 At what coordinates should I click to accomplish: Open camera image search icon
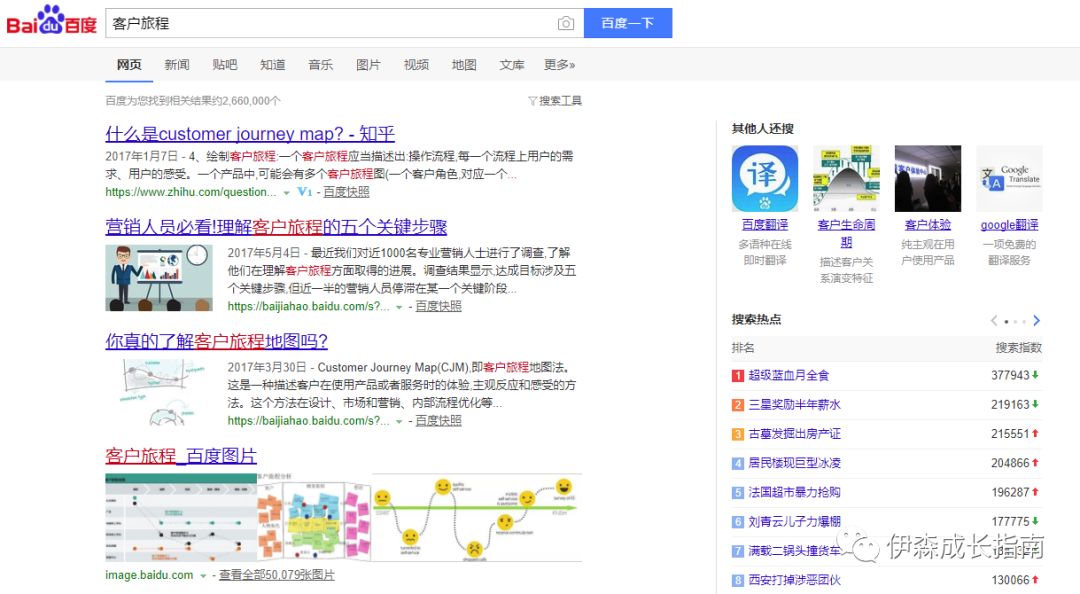click(565, 23)
